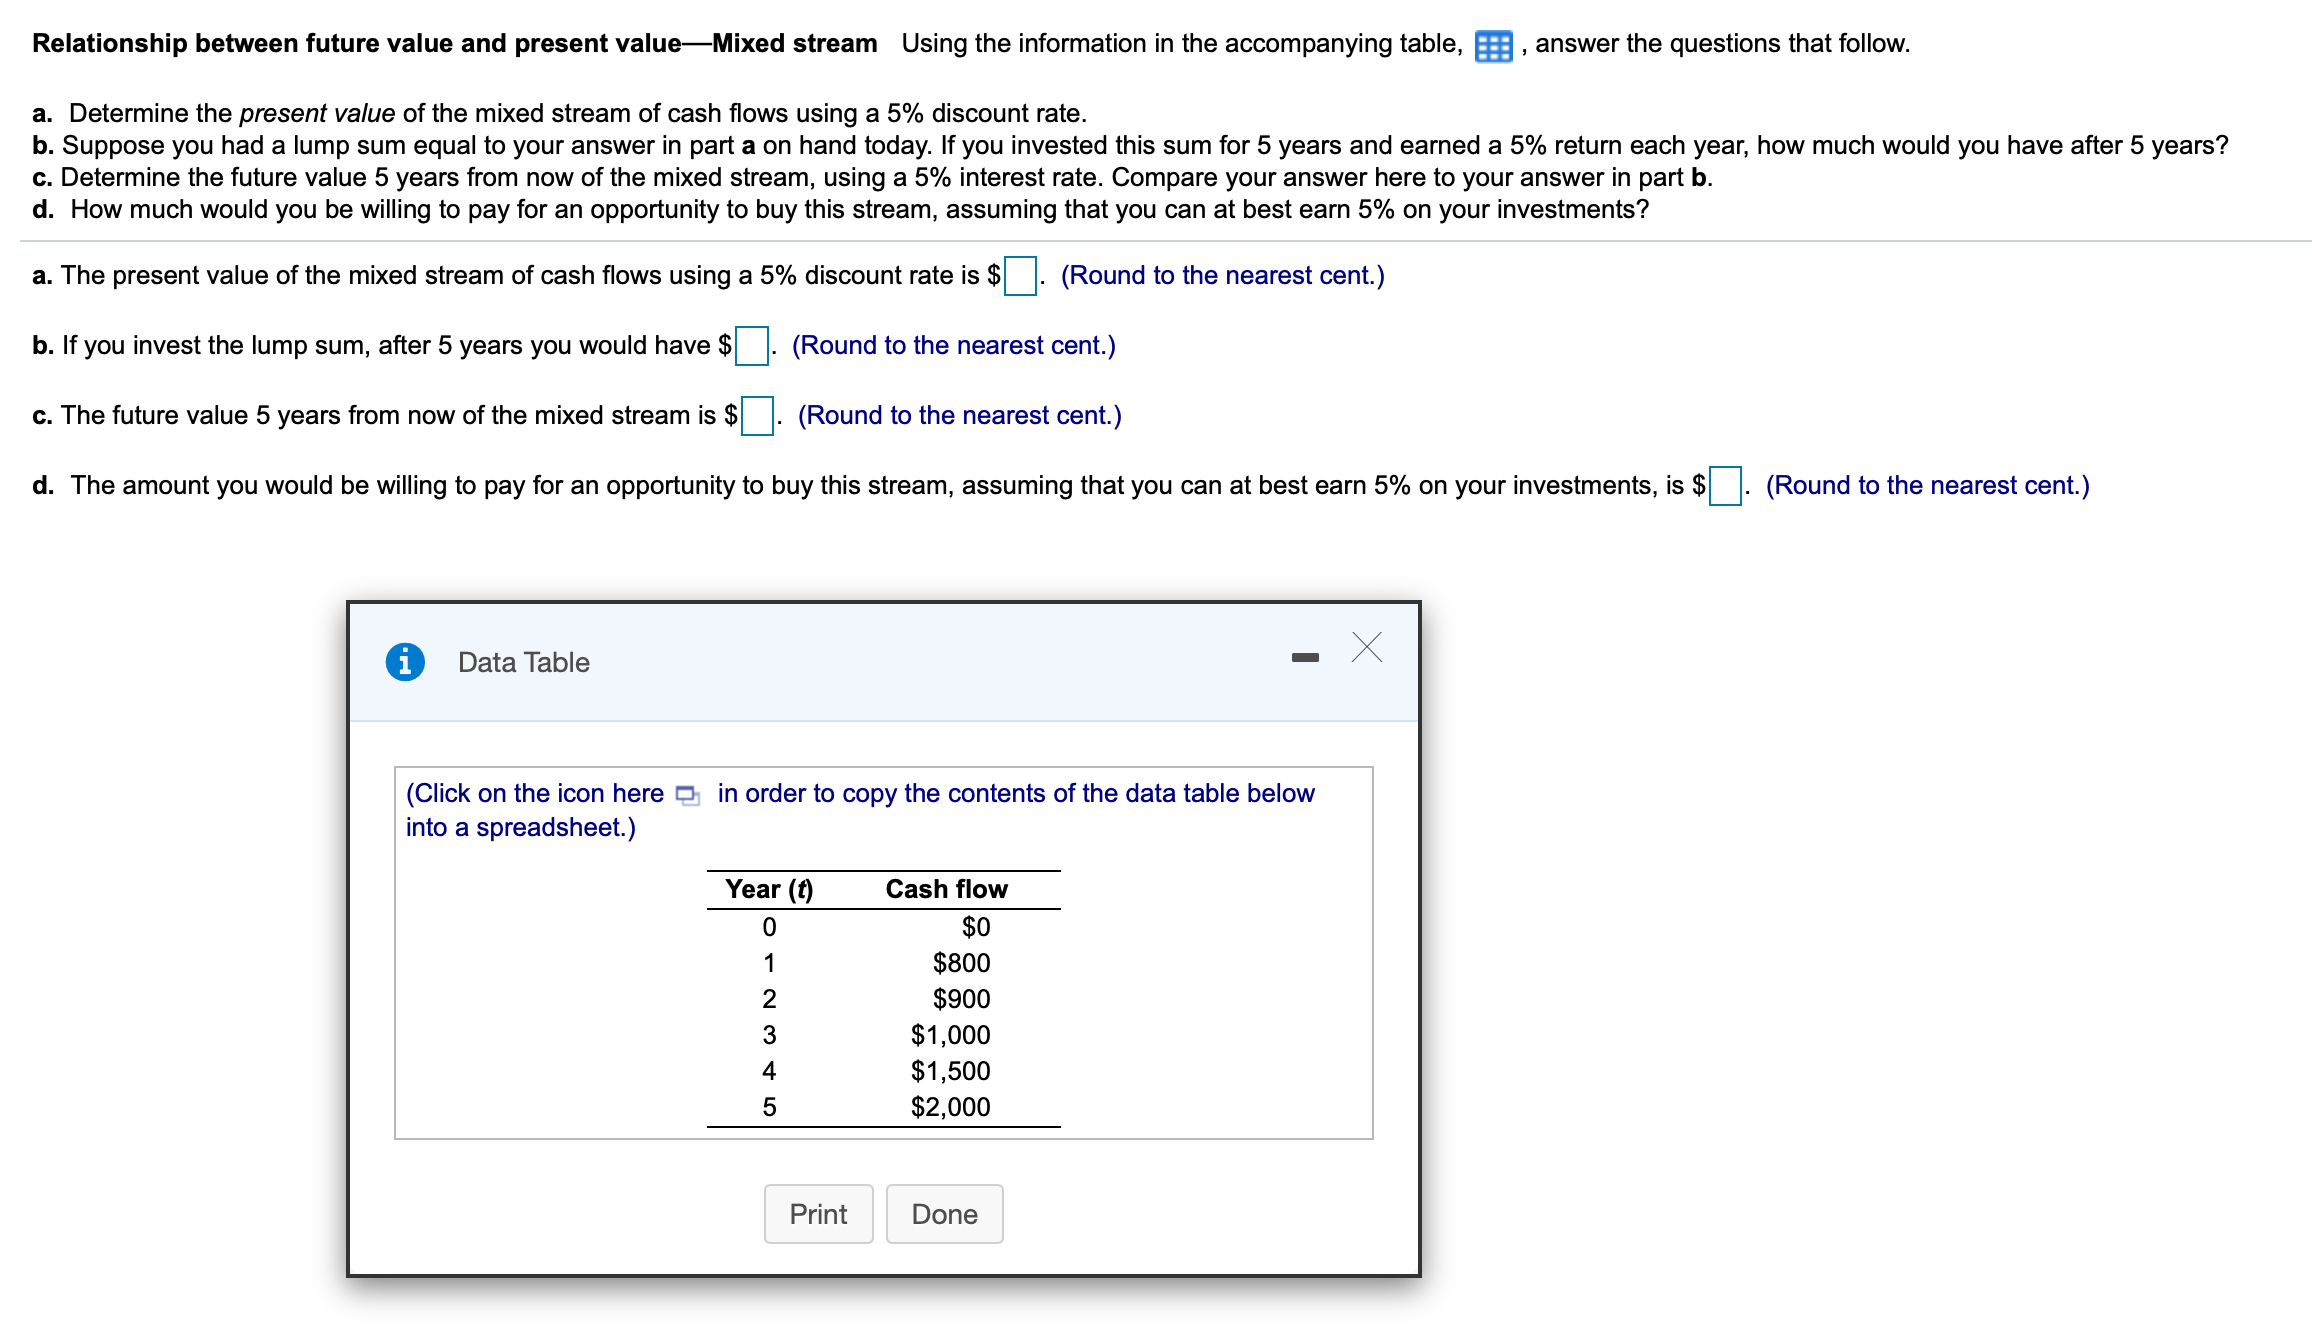
Task: Click the part d willing-to-pay input box
Action: pyautogui.click(x=1725, y=486)
